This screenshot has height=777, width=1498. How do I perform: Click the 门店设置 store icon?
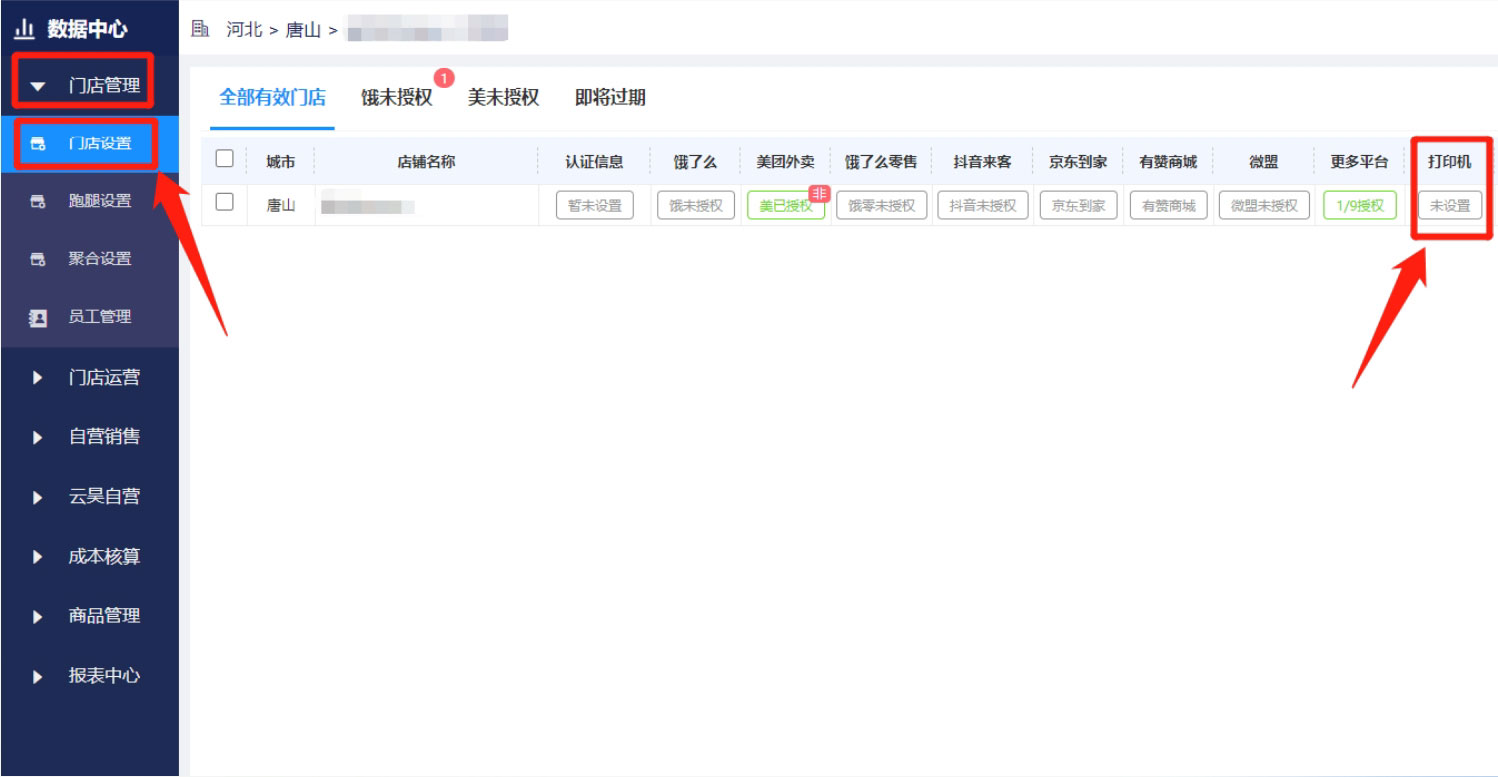pos(38,144)
